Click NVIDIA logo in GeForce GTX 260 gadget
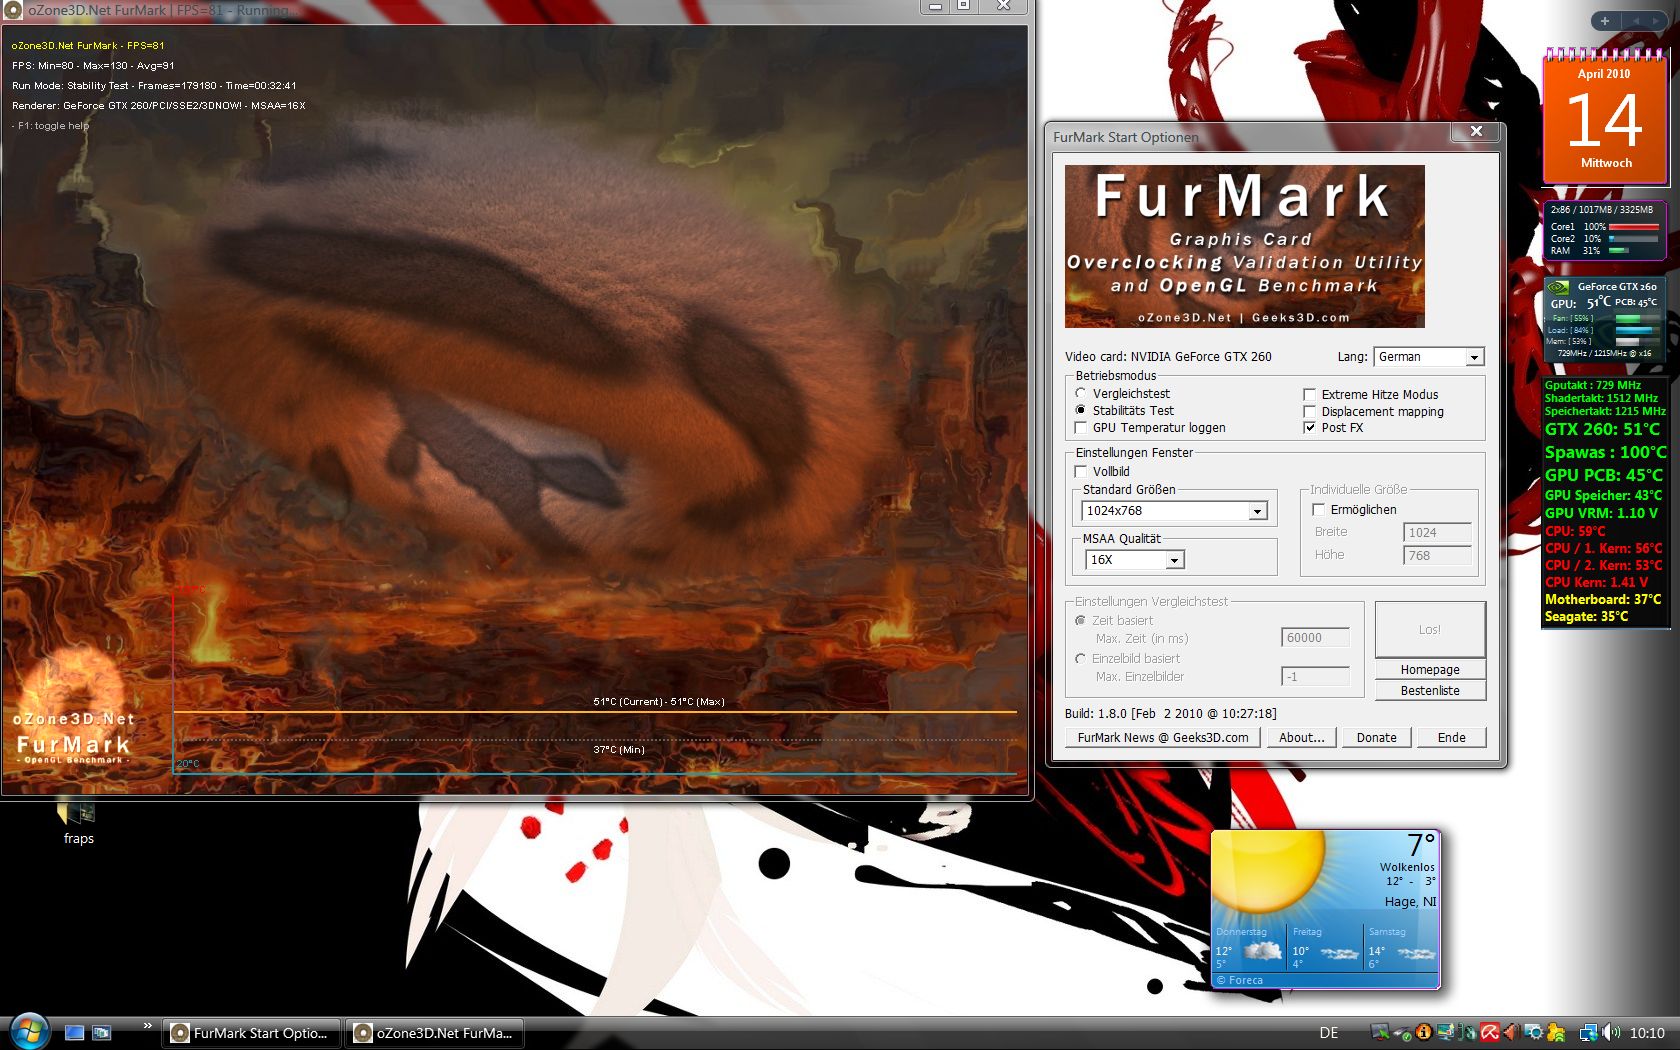Screen dimensions: 1680x1050 point(1560,287)
